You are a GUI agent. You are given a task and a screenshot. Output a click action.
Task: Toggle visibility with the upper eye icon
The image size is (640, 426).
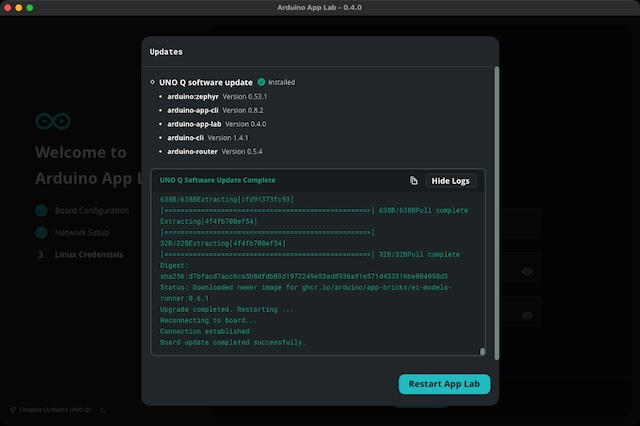coord(526,271)
